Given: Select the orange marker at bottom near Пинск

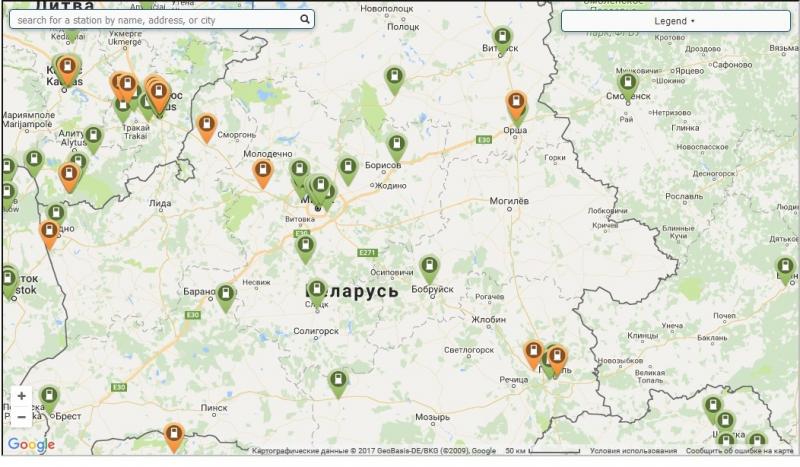Looking at the screenshot, I should point(175,435).
